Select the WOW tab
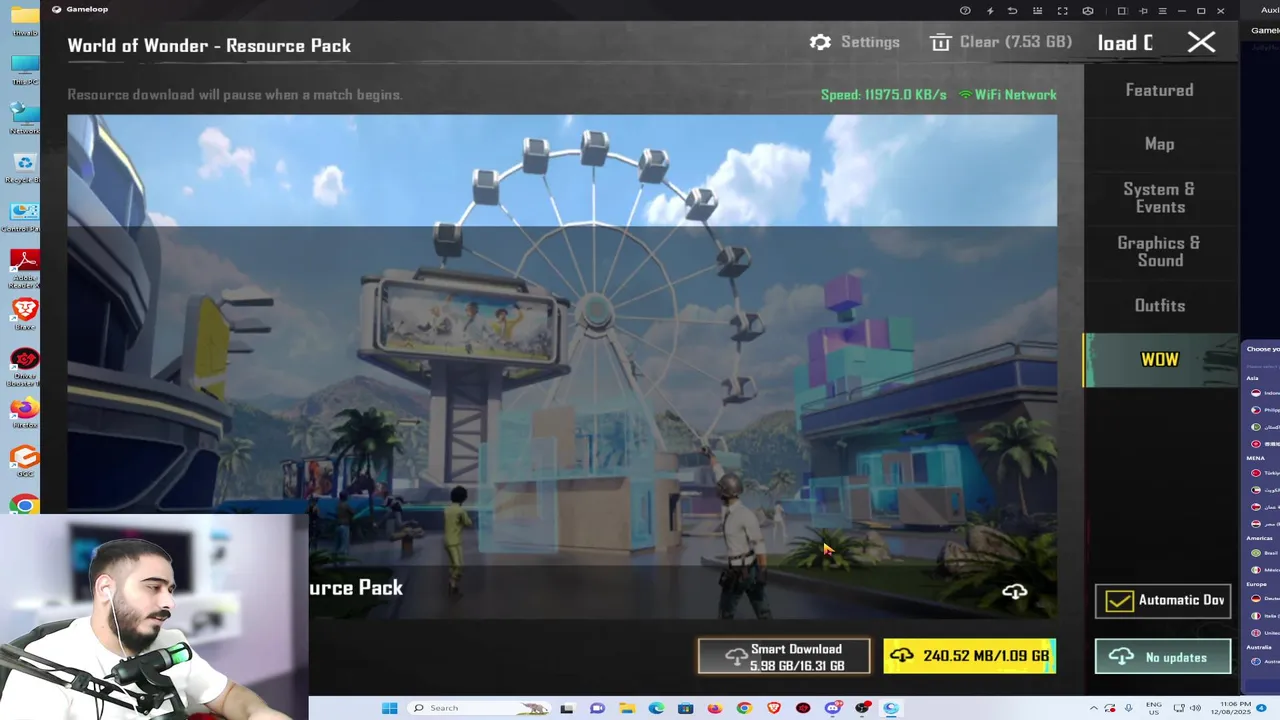The image size is (1280, 720). click(1160, 360)
